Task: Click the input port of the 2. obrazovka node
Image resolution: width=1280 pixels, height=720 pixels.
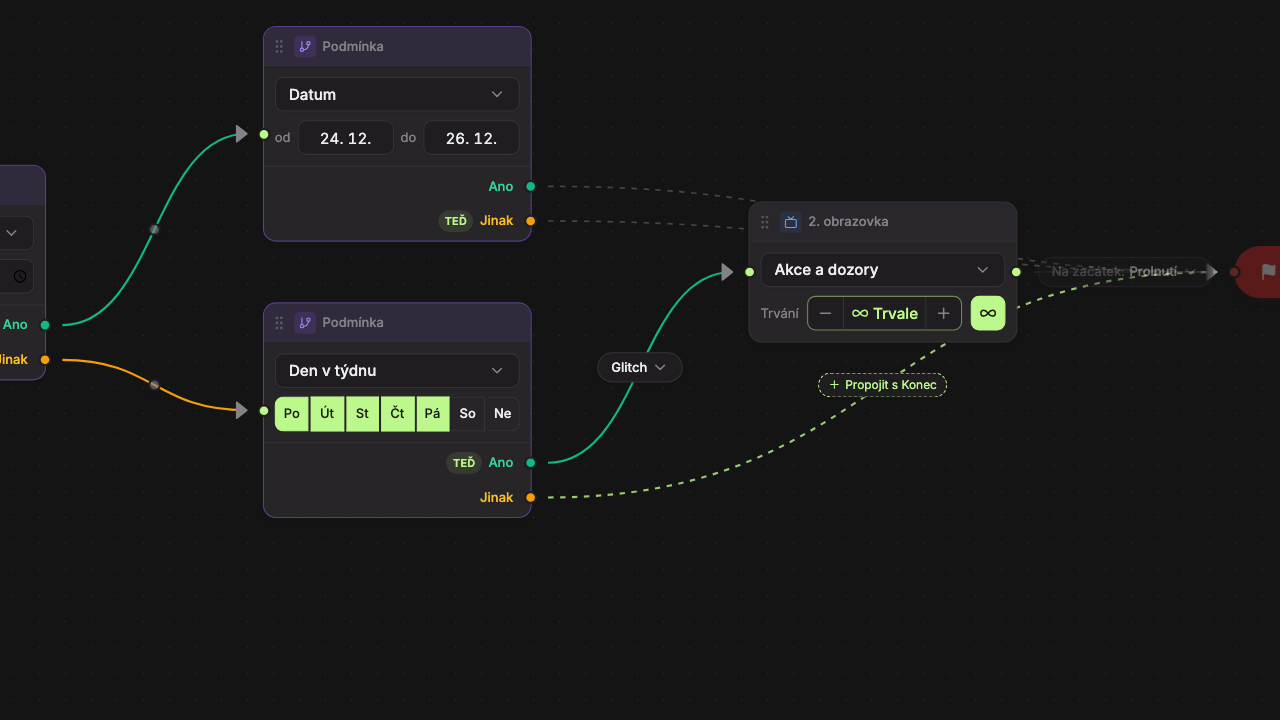Action: [749, 272]
